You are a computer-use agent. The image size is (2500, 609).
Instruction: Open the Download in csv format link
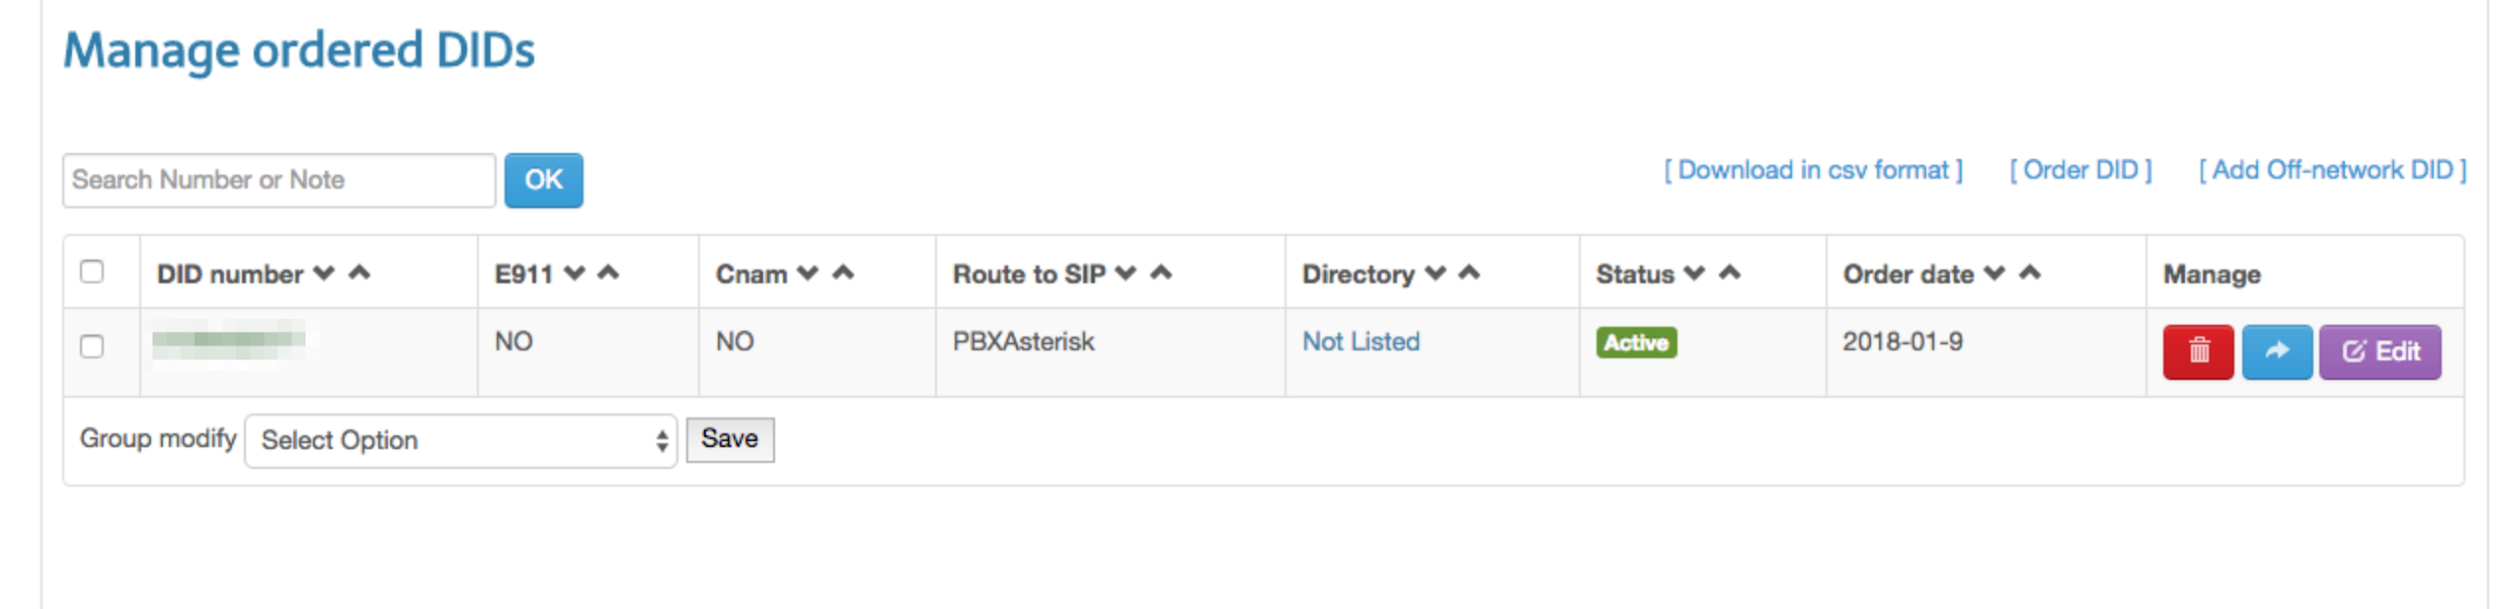point(1813,170)
